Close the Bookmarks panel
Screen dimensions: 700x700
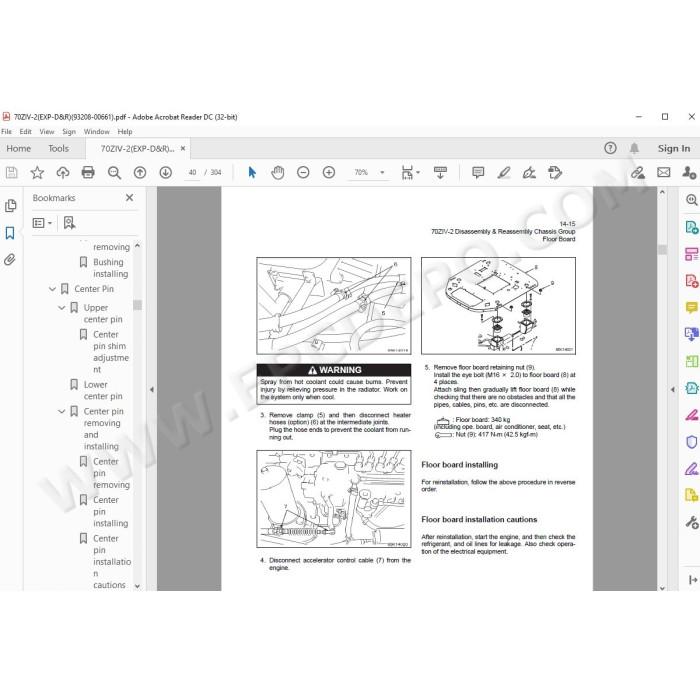[x=129, y=198]
